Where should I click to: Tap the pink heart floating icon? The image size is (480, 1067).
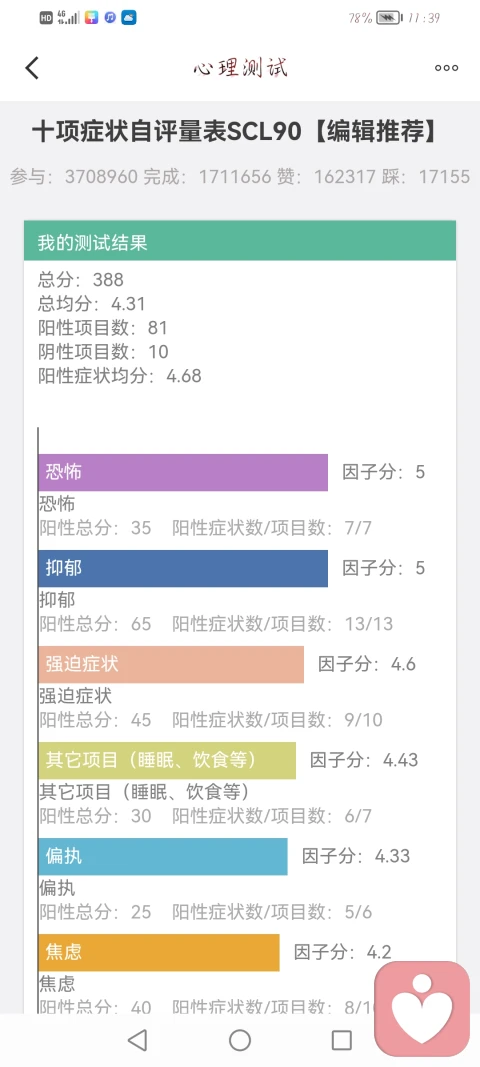pyautogui.click(x=422, y=1007)
